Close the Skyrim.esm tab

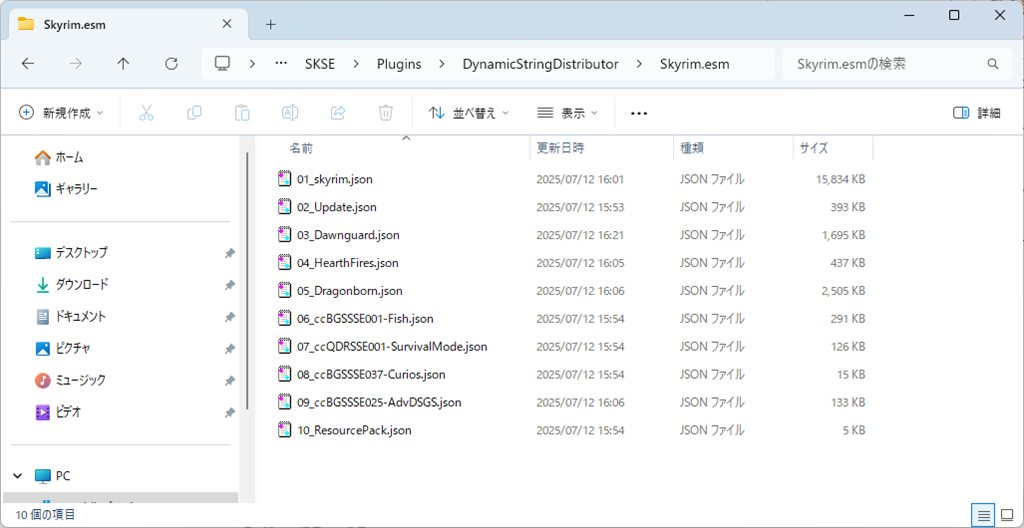(x=227, y=24)
